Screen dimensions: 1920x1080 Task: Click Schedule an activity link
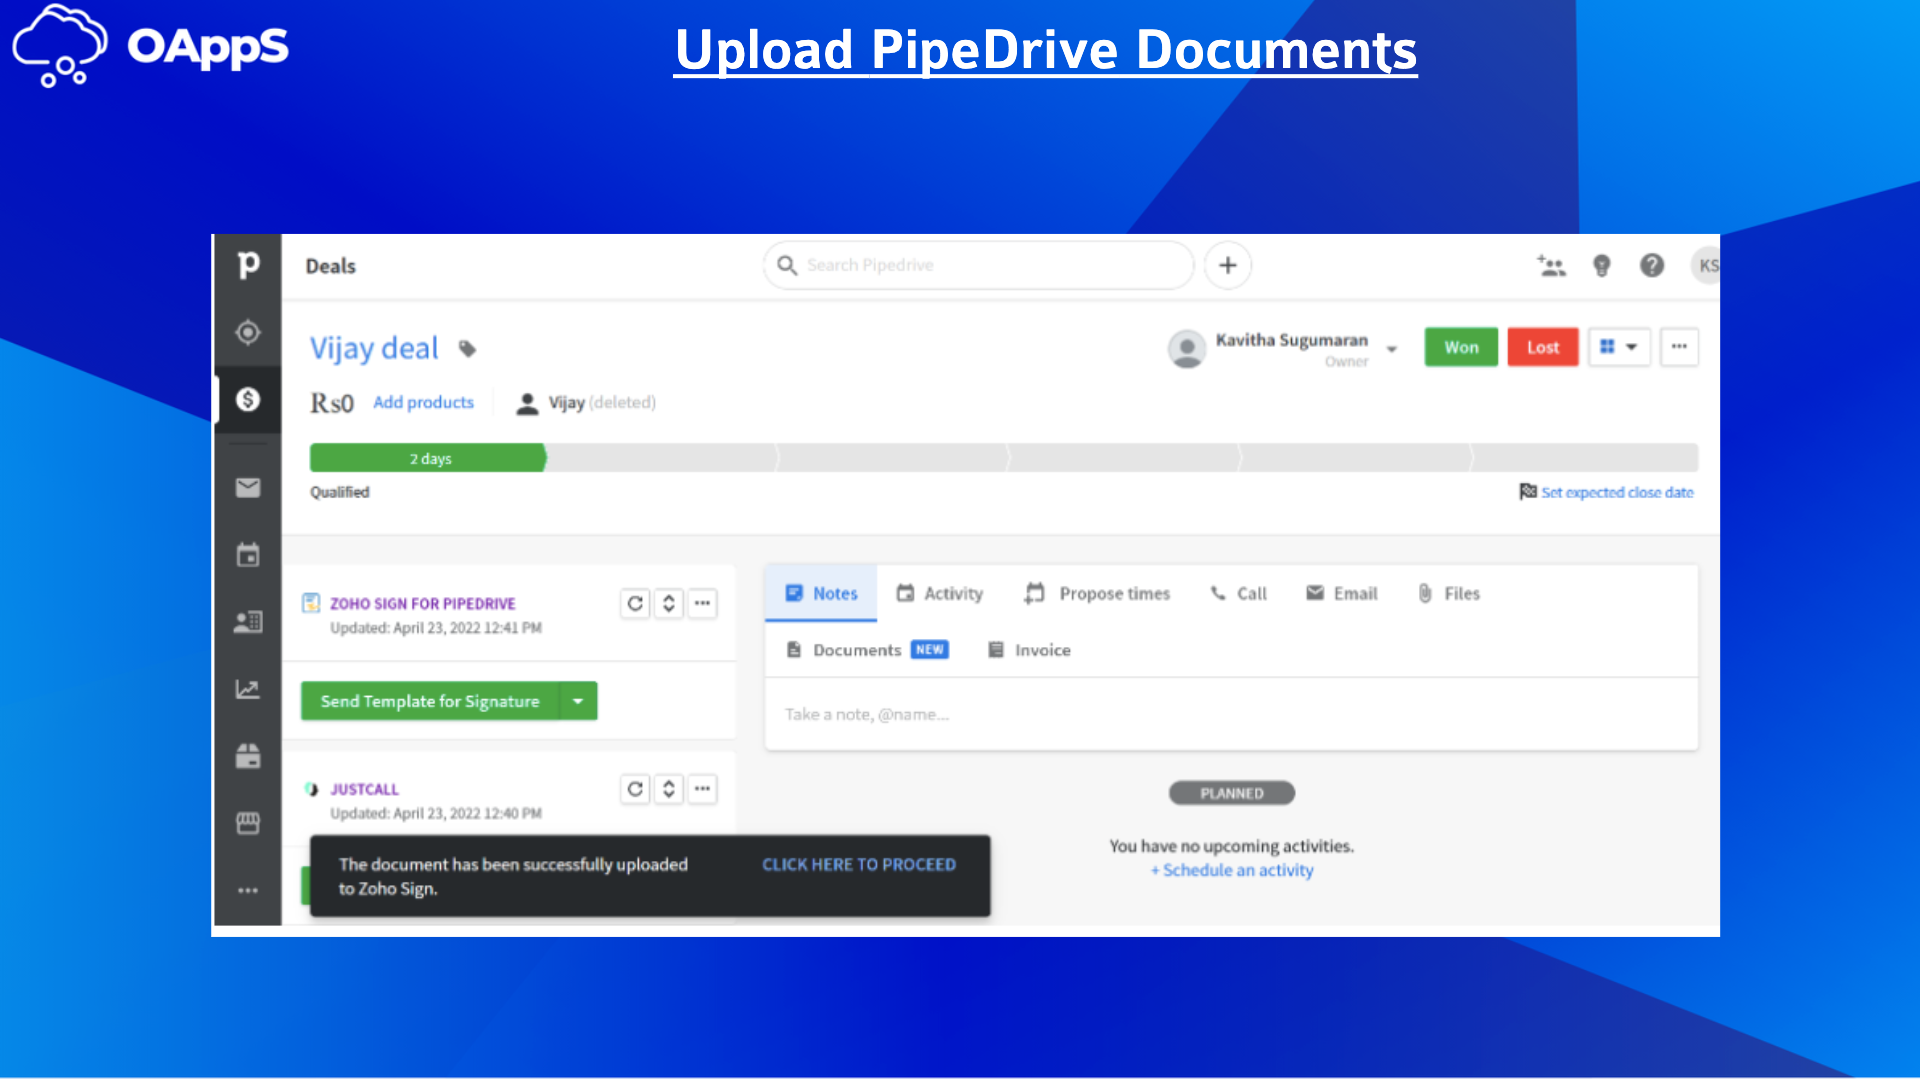[1232, 870]
